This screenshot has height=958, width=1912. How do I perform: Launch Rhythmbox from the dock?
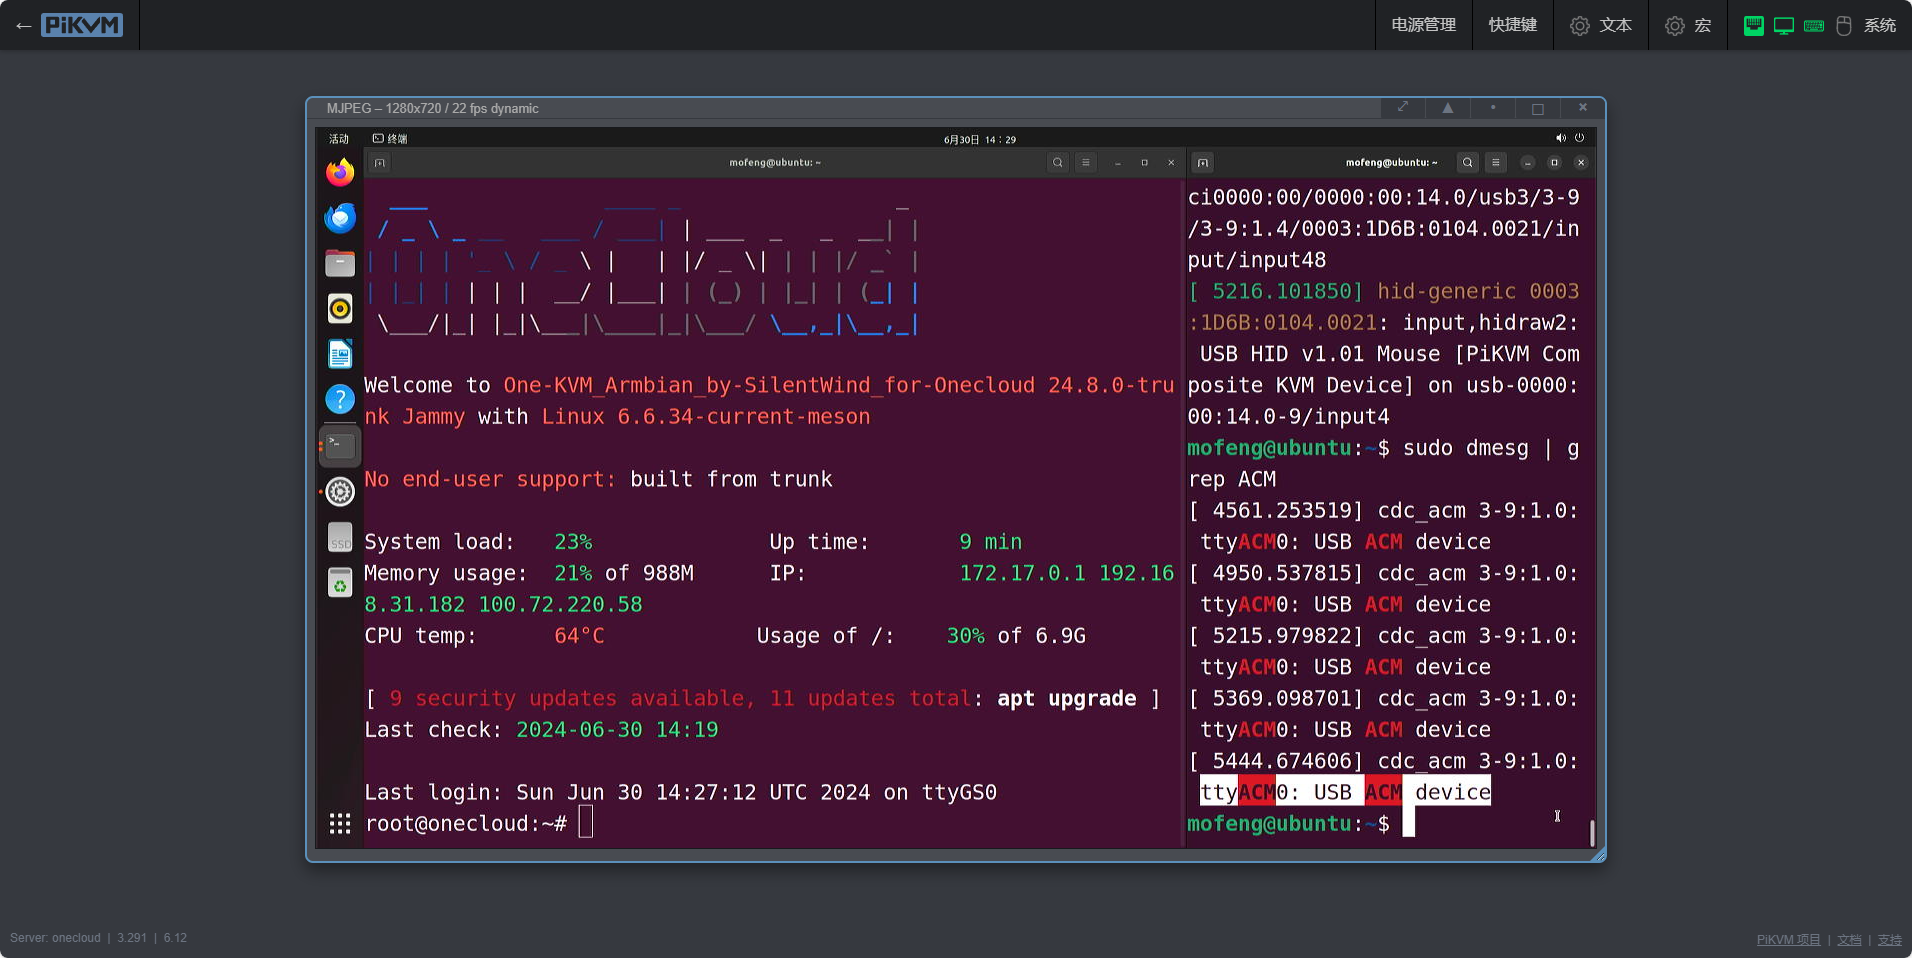pyautogui.click(x=340, y=309)
